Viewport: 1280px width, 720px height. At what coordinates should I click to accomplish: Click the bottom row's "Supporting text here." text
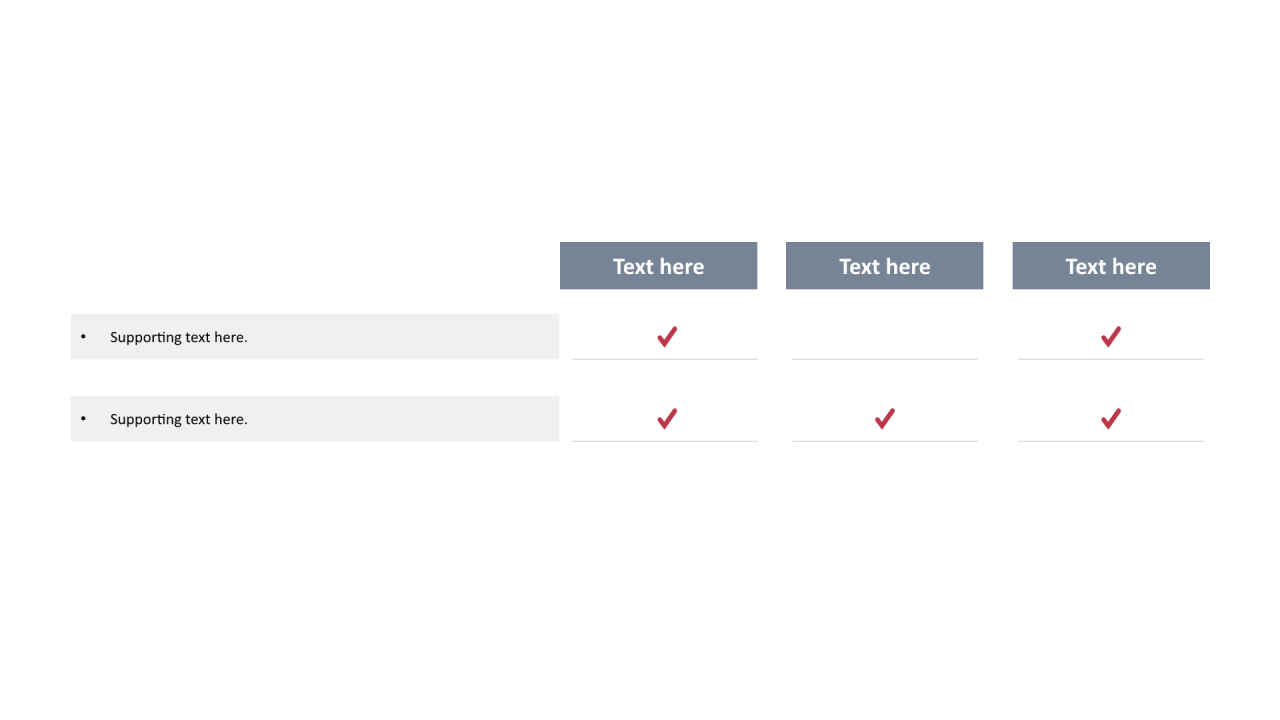[179, 419]
